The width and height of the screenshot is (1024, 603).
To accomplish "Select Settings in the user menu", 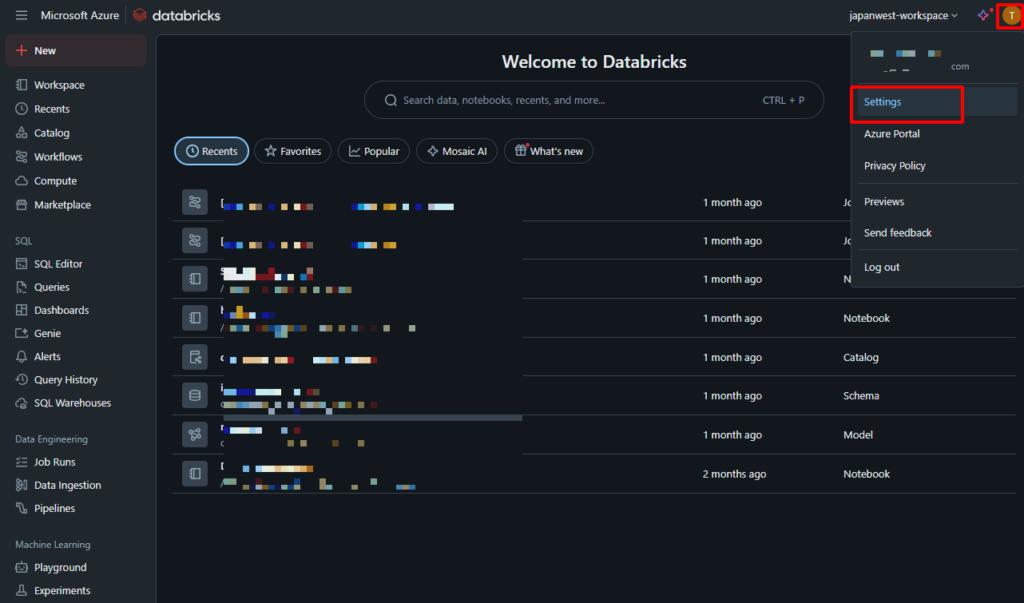I will (882, 102).
